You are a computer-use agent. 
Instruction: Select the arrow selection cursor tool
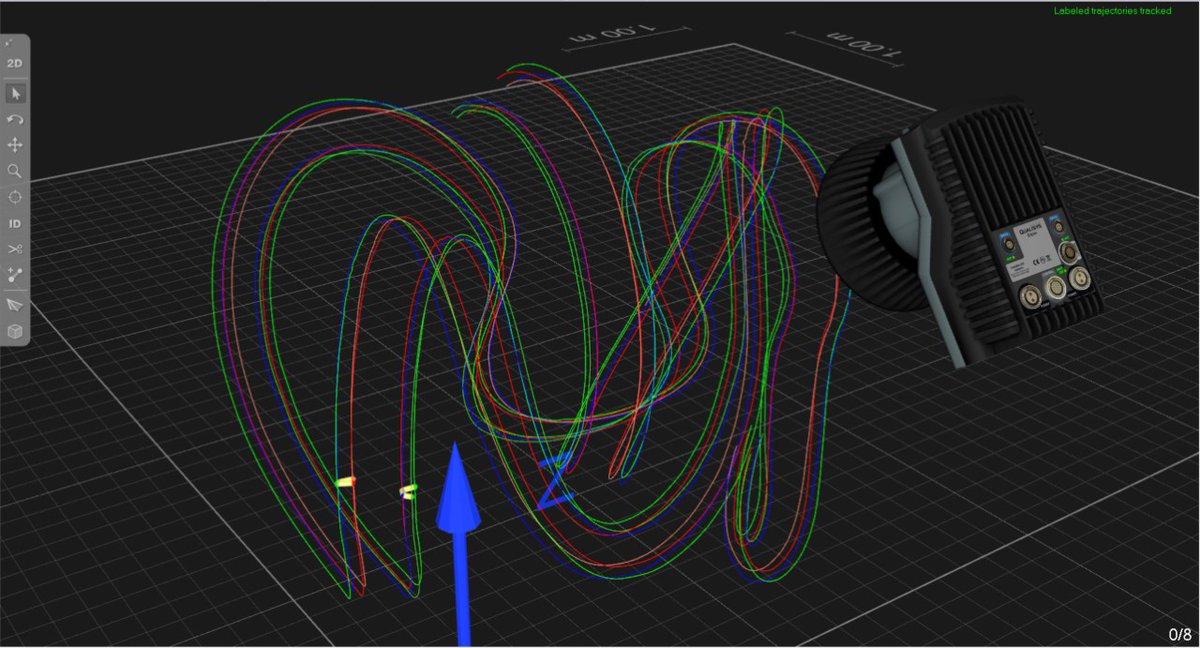[x=15, y=93]
